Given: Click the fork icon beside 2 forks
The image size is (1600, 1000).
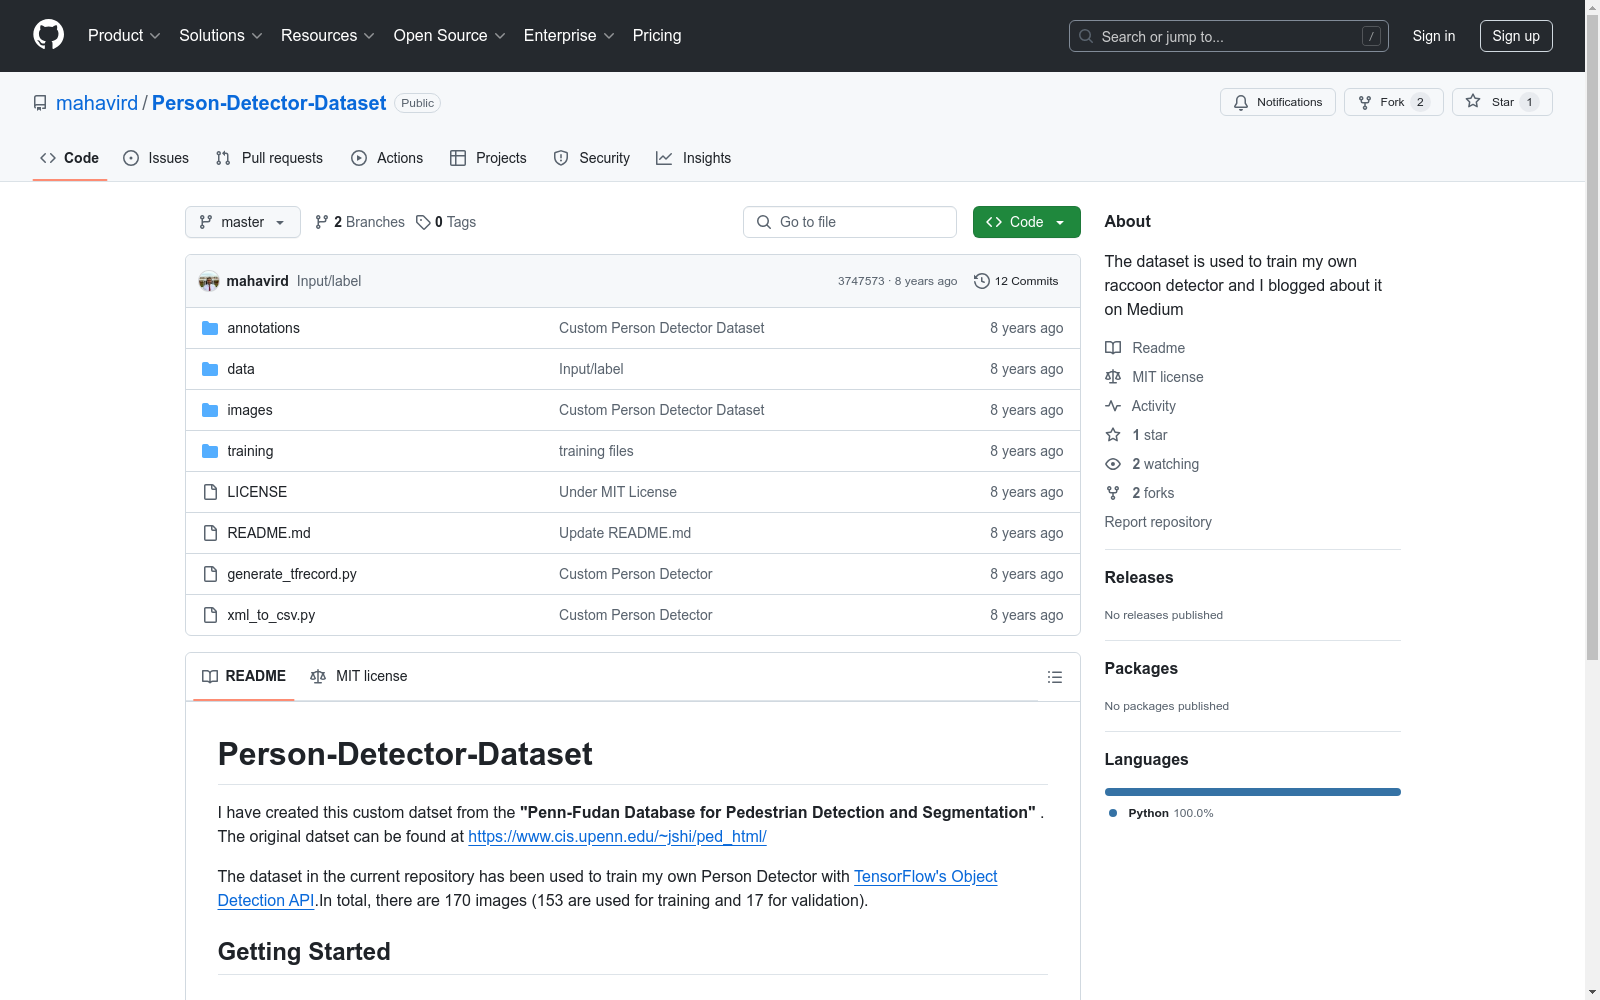Looking at the screenshot, I should 1113,493.
